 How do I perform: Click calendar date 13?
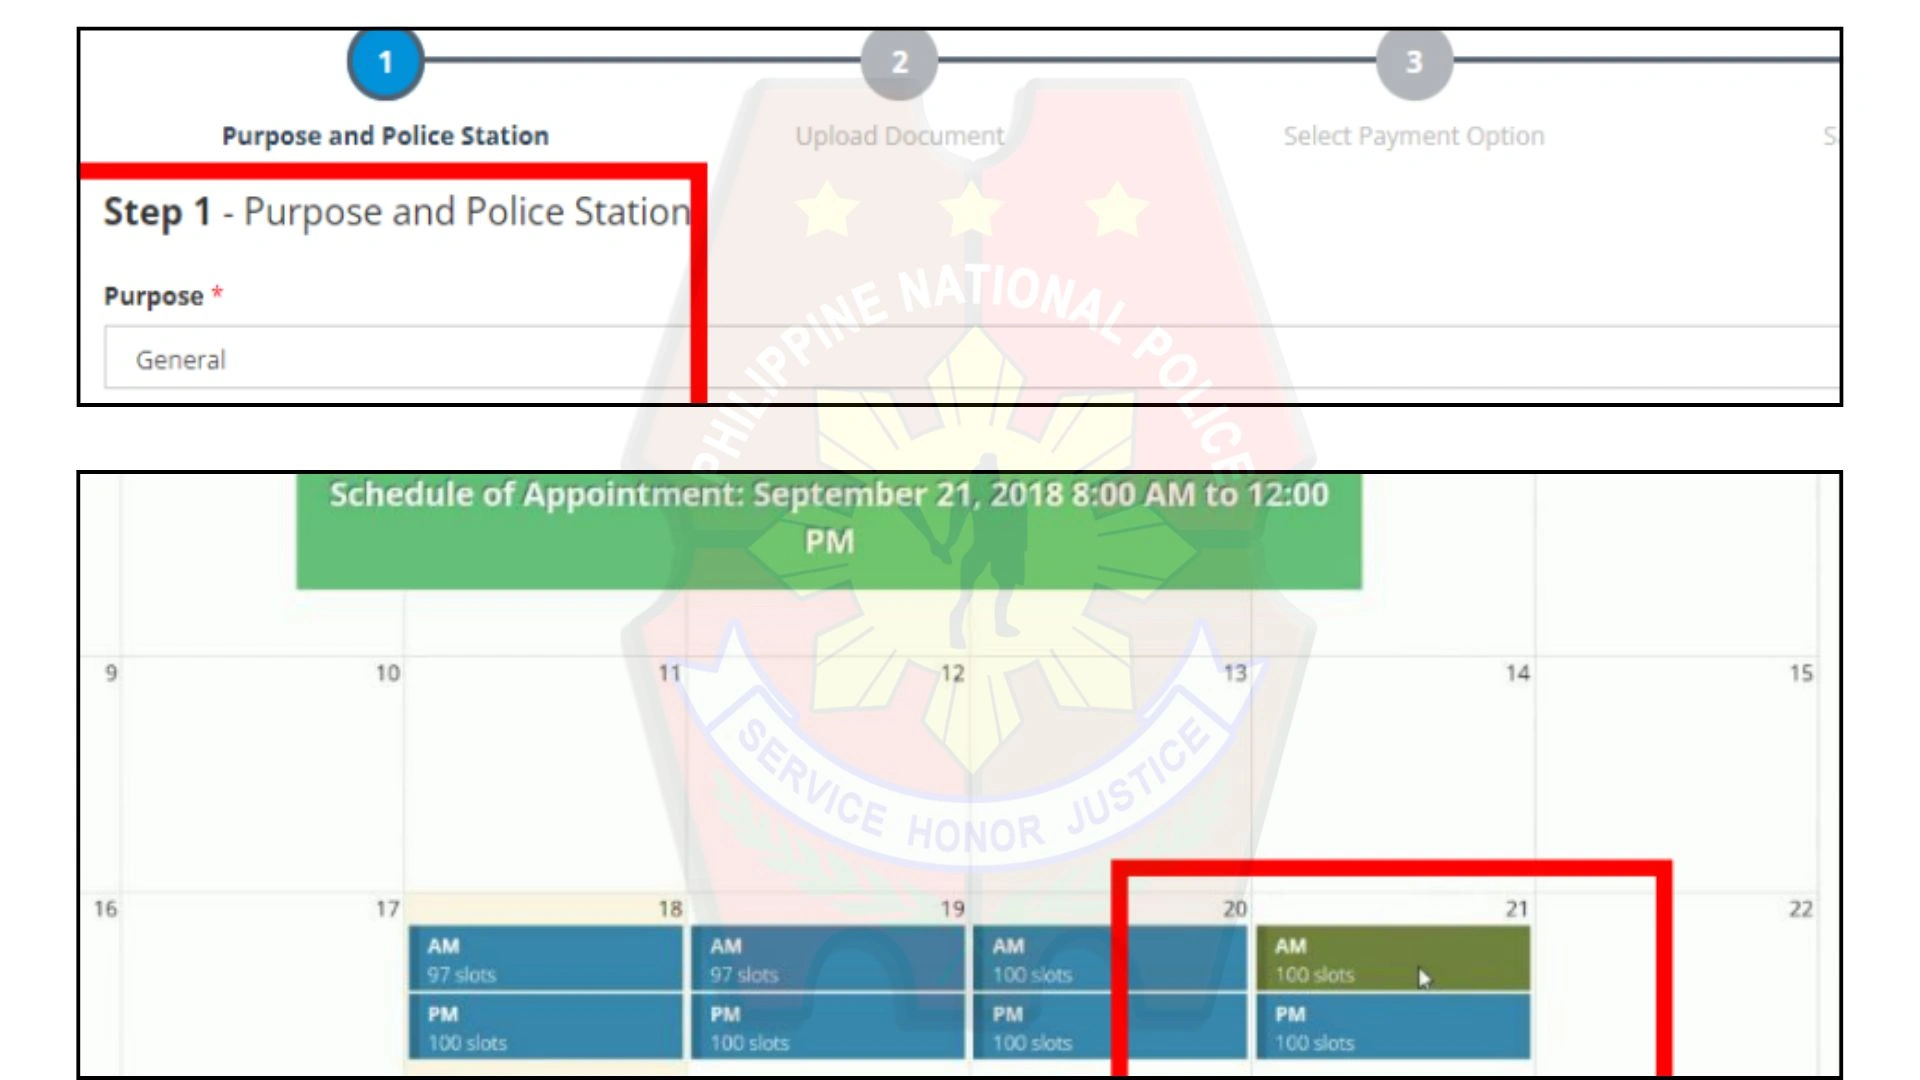coord(1236,673)
